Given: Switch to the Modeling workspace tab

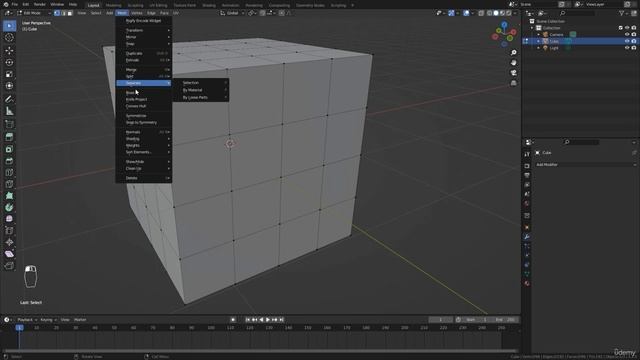Looking at the screenshot, I should pos(113,5).
